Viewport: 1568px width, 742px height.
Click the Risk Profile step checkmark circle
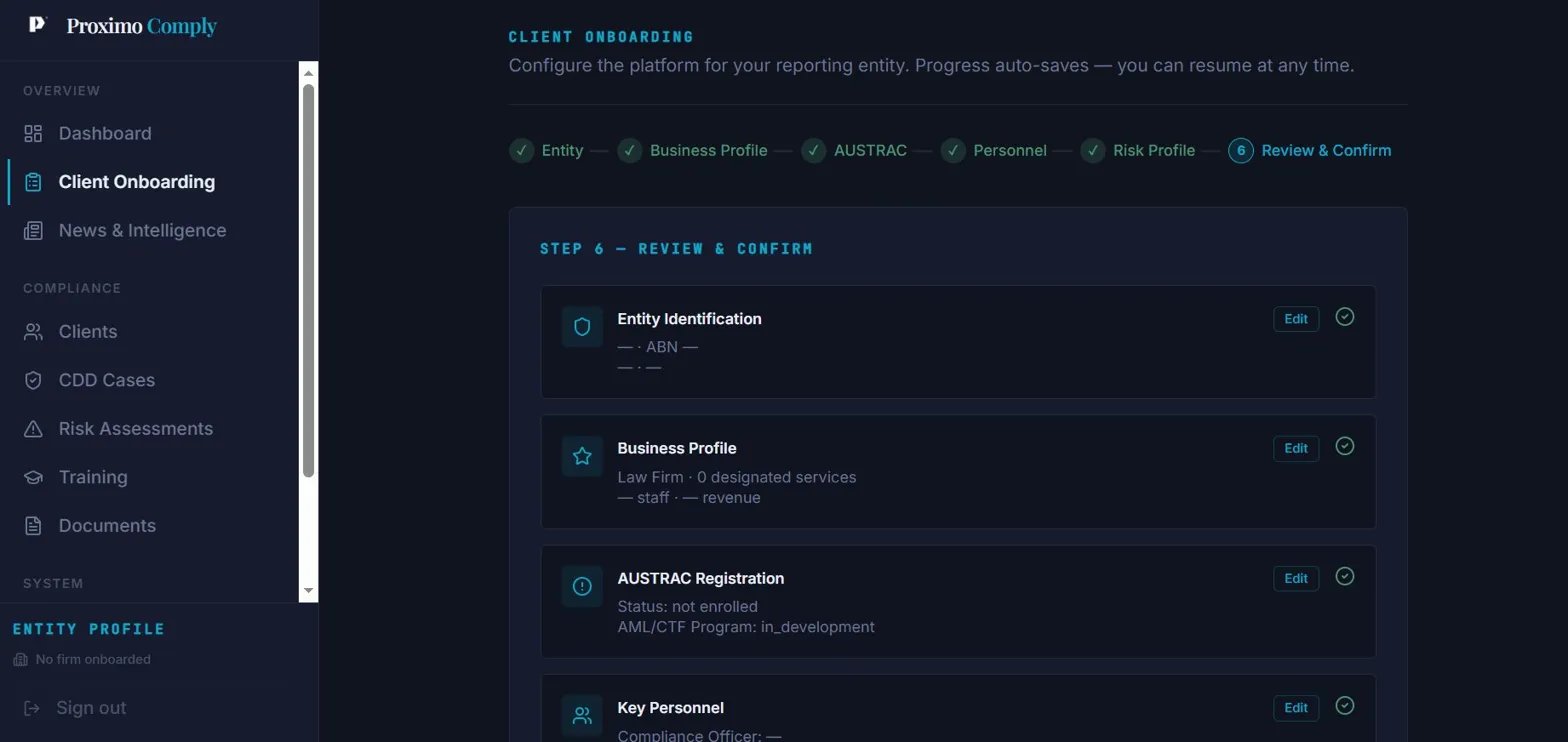(x=1093, y=151)
